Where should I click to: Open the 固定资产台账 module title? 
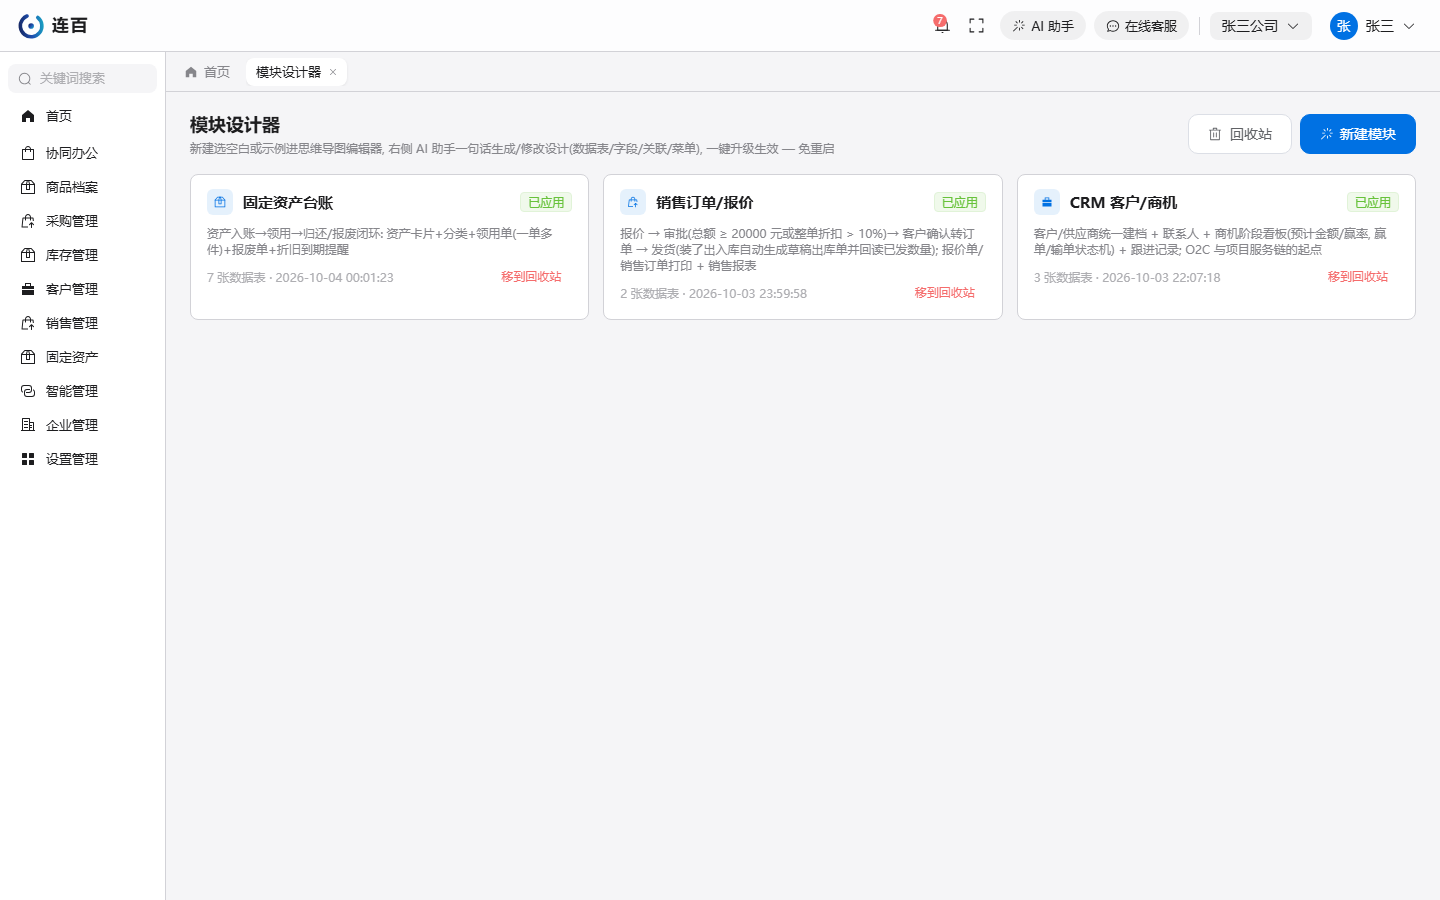pos(288,202)
